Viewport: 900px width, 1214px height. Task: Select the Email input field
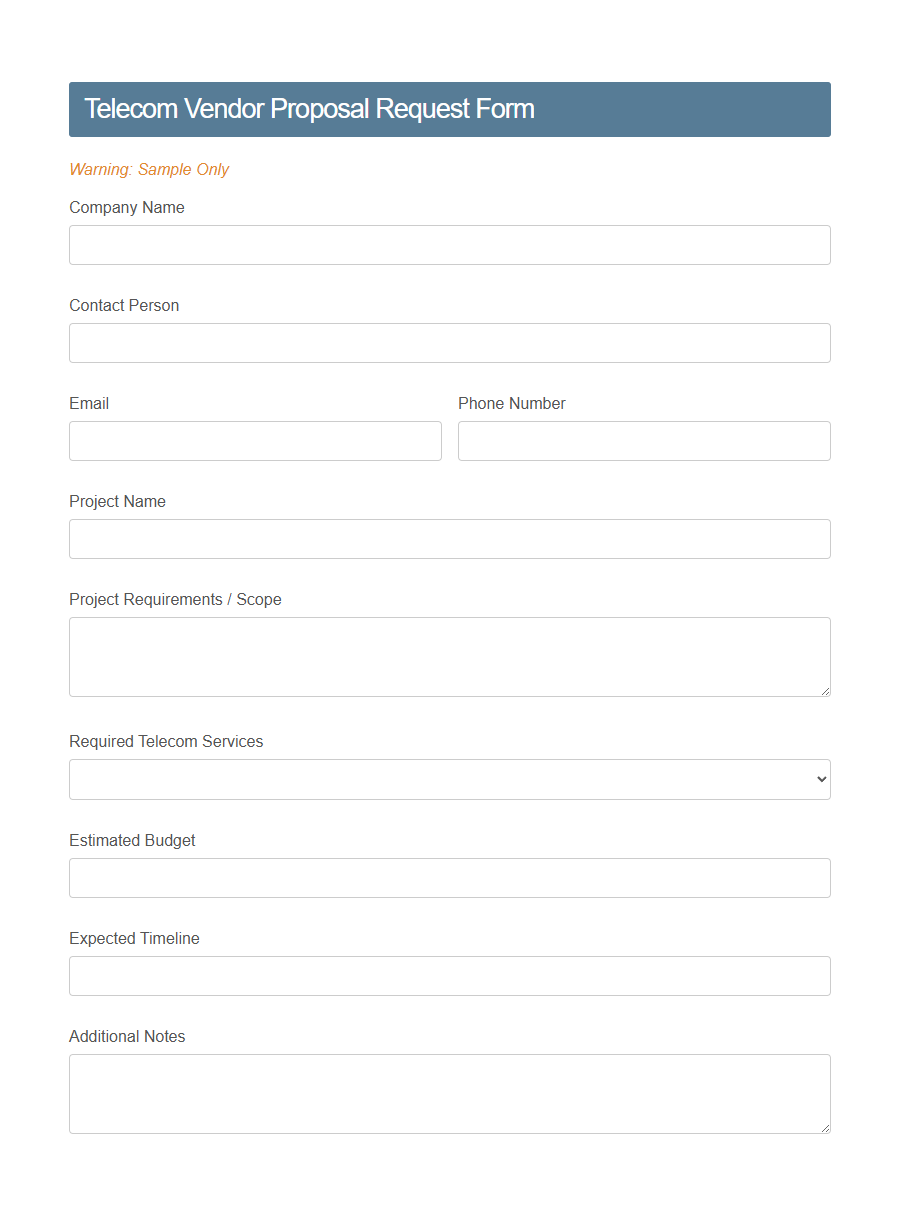(x=255, y=441)
